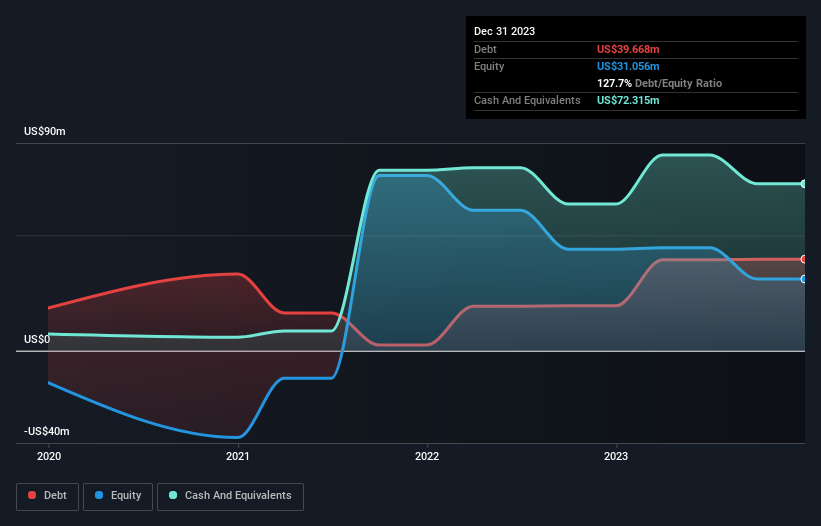This screenshot has width=821, height=526.
Task: Toggle the Debt series legend button
Action: point(47,496)
